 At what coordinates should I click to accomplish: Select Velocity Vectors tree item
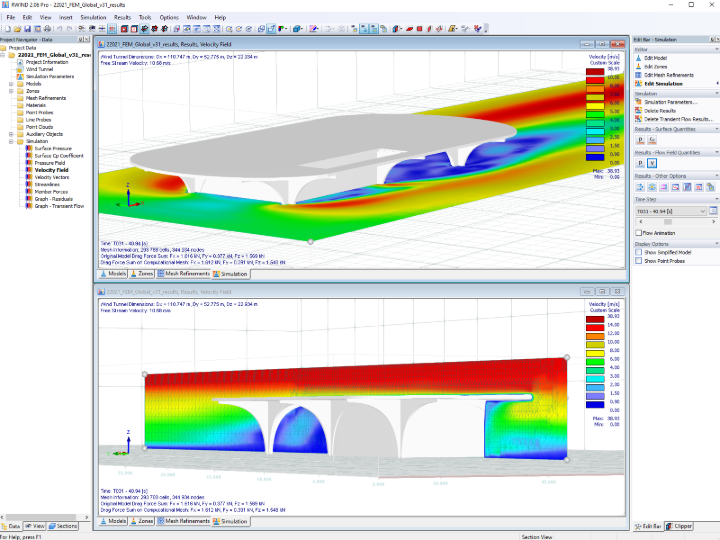(51, 177)
